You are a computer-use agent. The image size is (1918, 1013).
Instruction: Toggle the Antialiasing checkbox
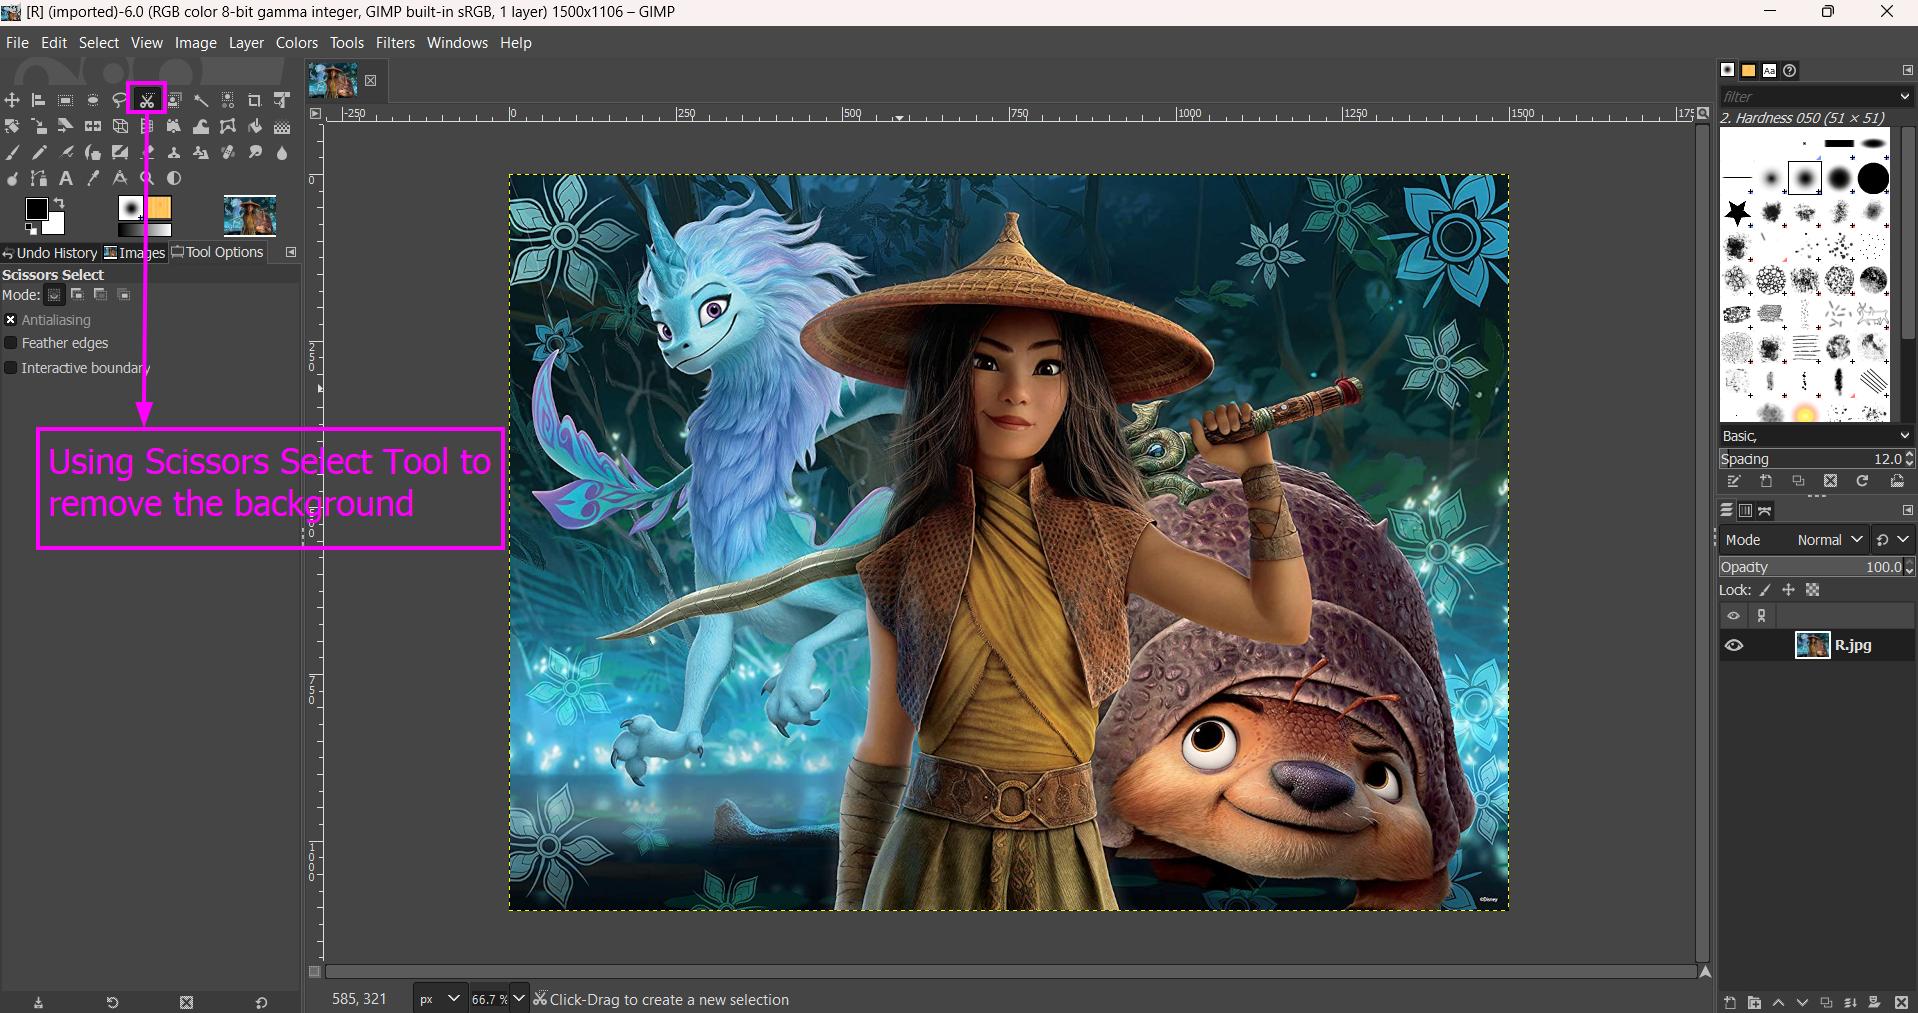coord(11,320)
